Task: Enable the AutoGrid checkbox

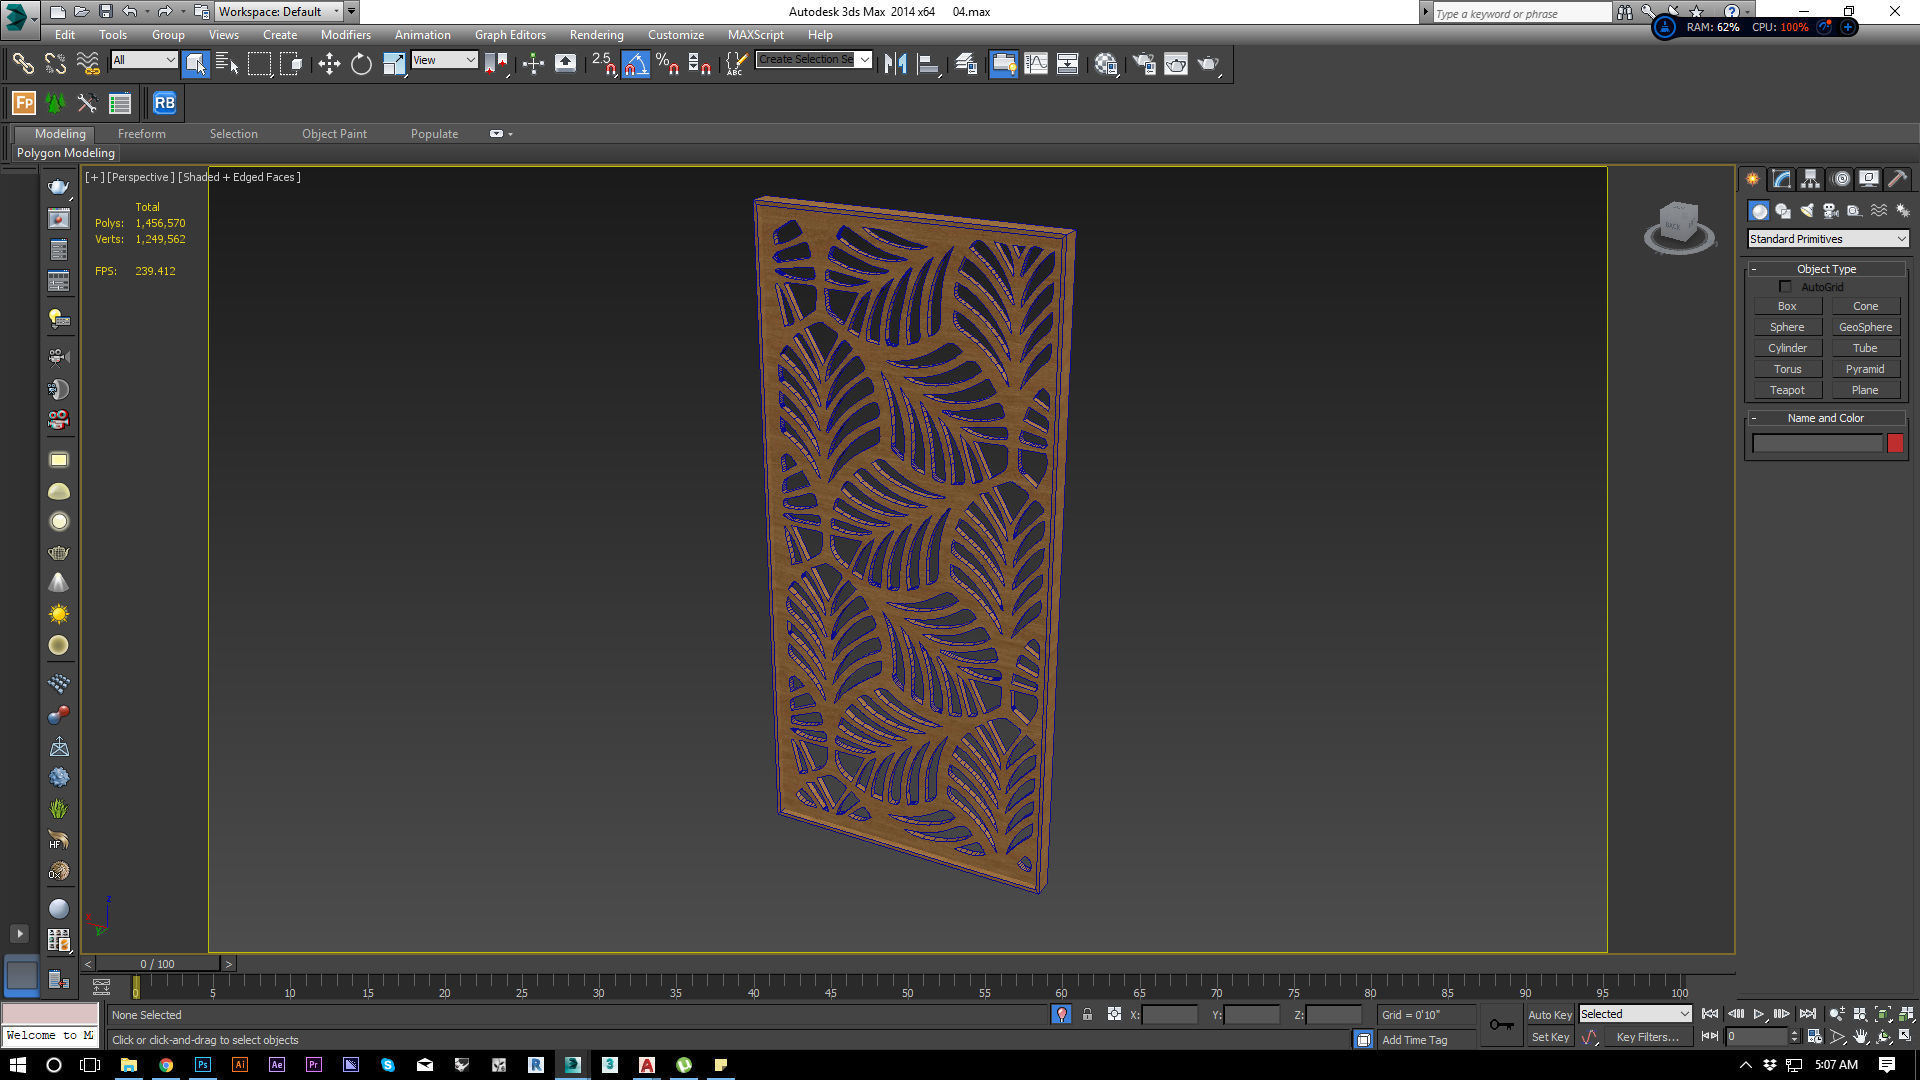Action: click(1786, 287)
